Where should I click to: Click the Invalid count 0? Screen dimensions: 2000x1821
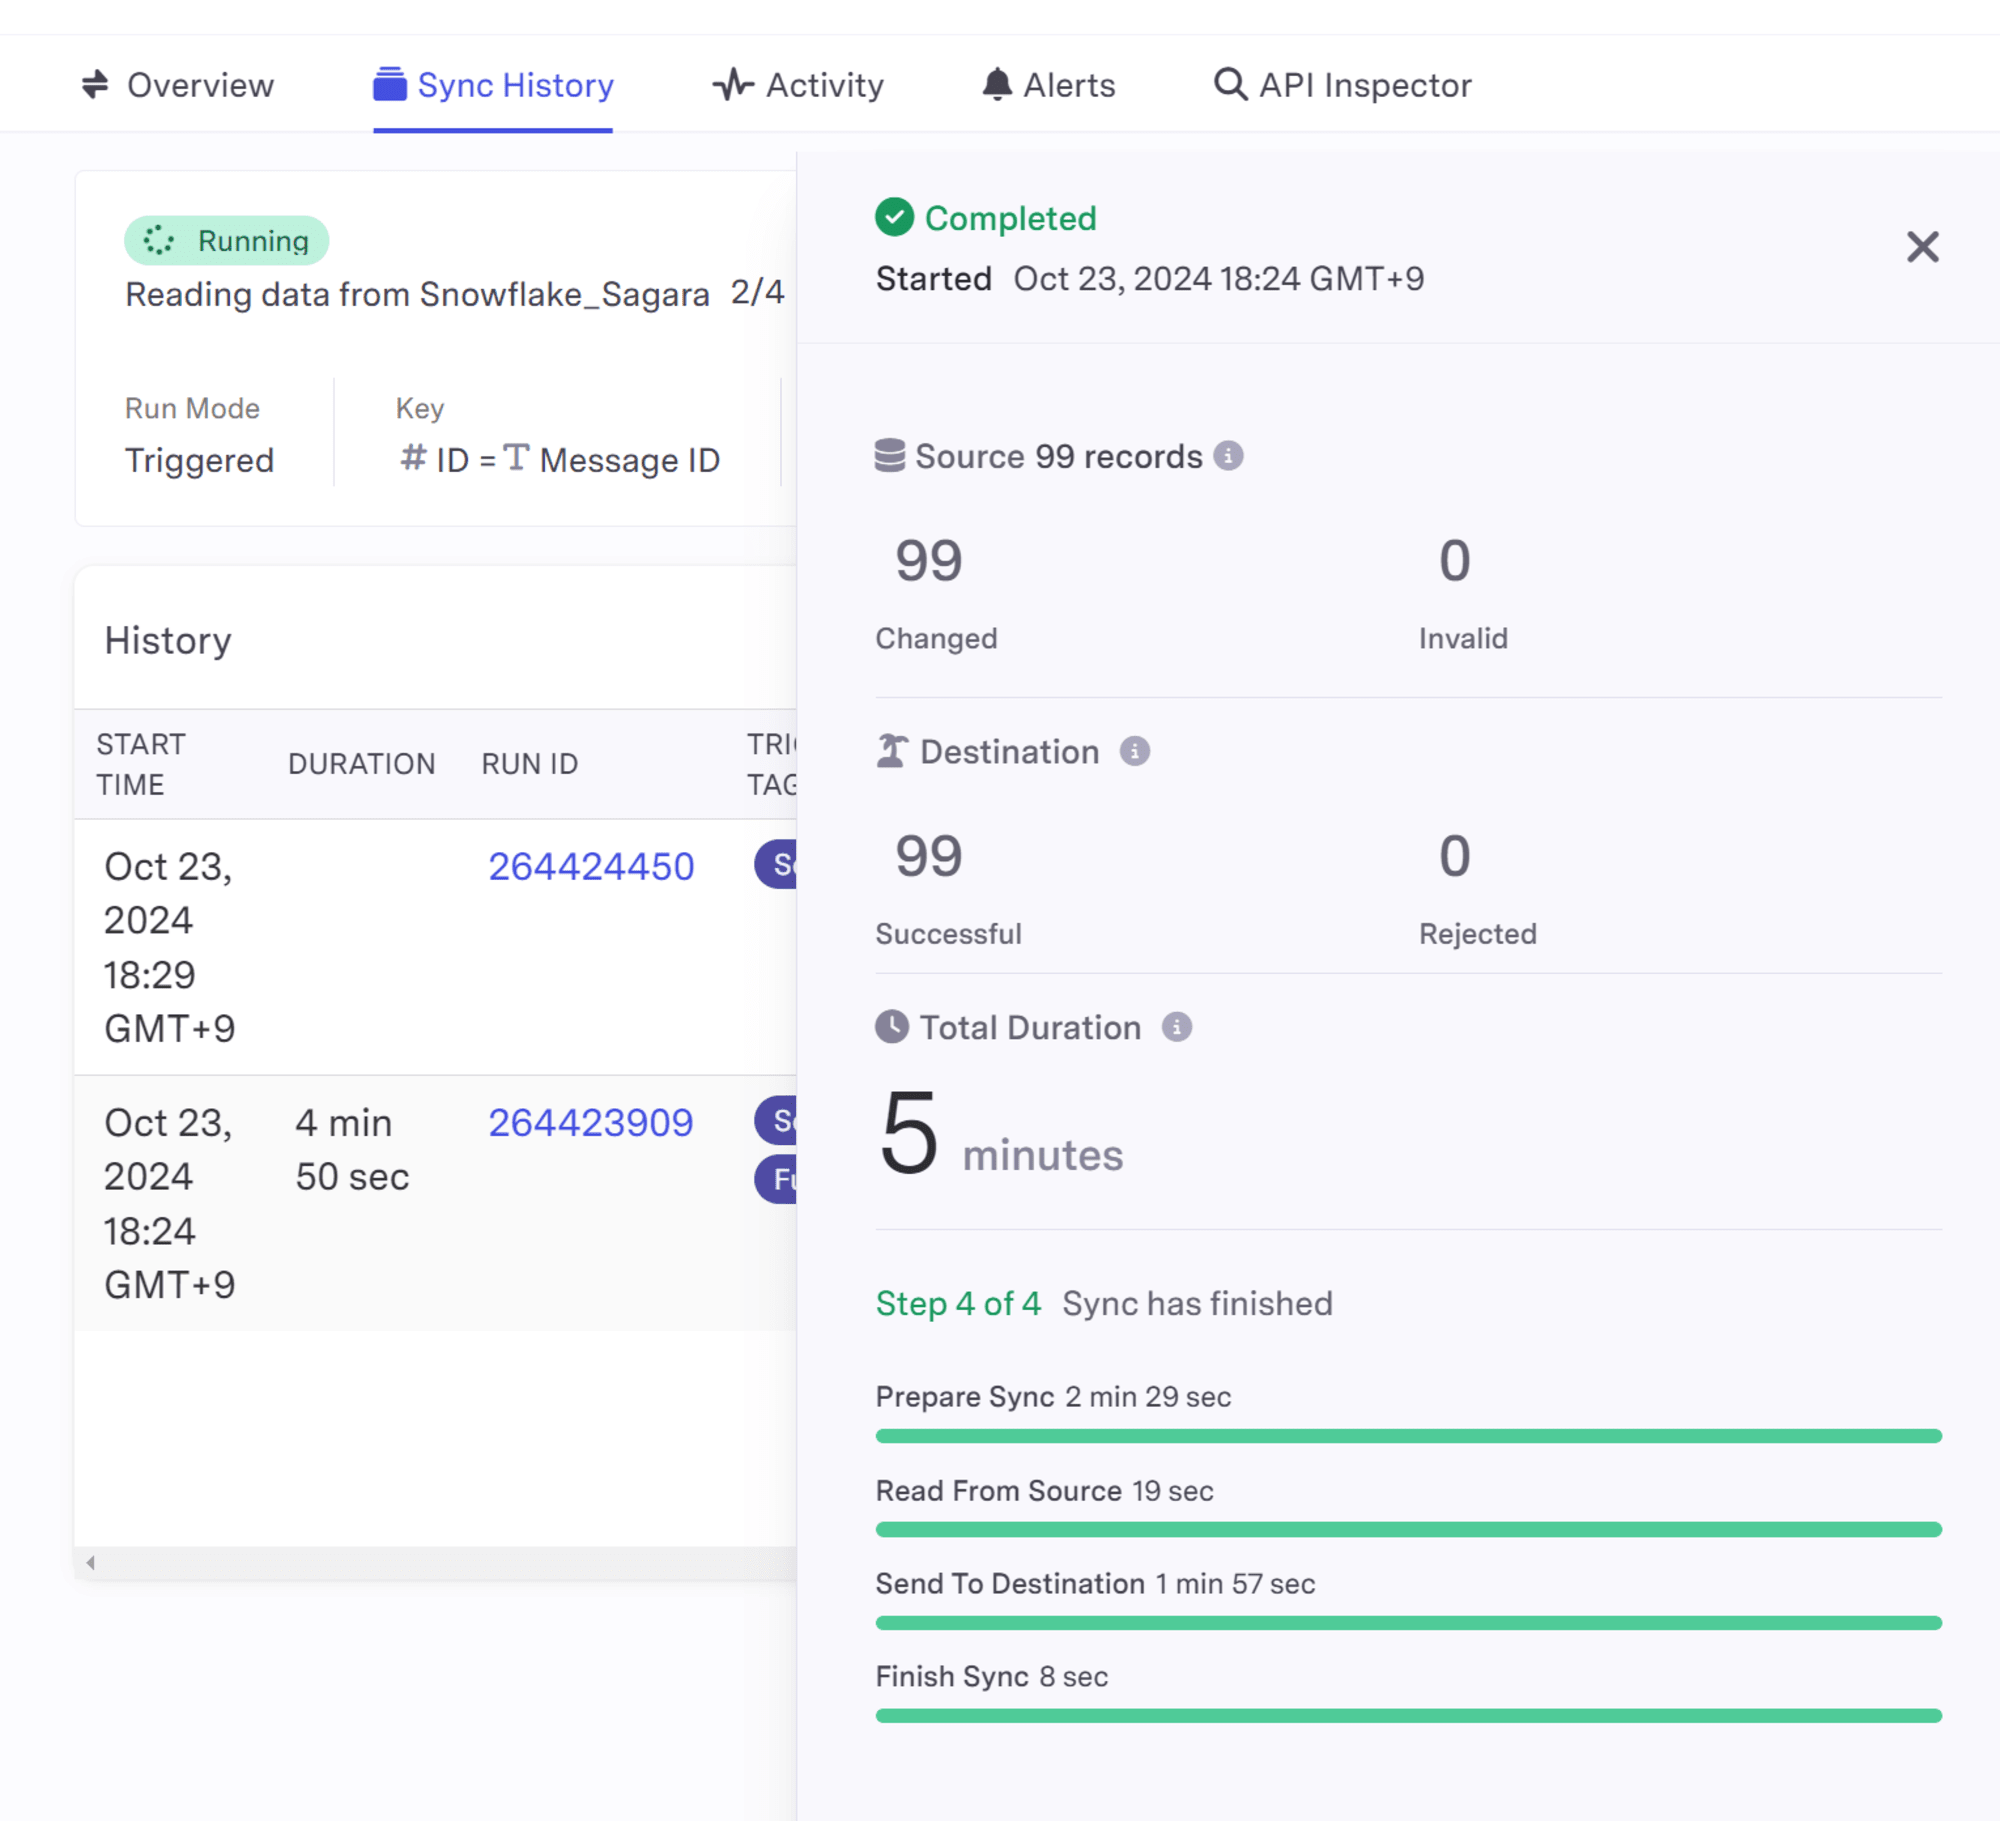pyautogui.click(x=1454, y=560)
